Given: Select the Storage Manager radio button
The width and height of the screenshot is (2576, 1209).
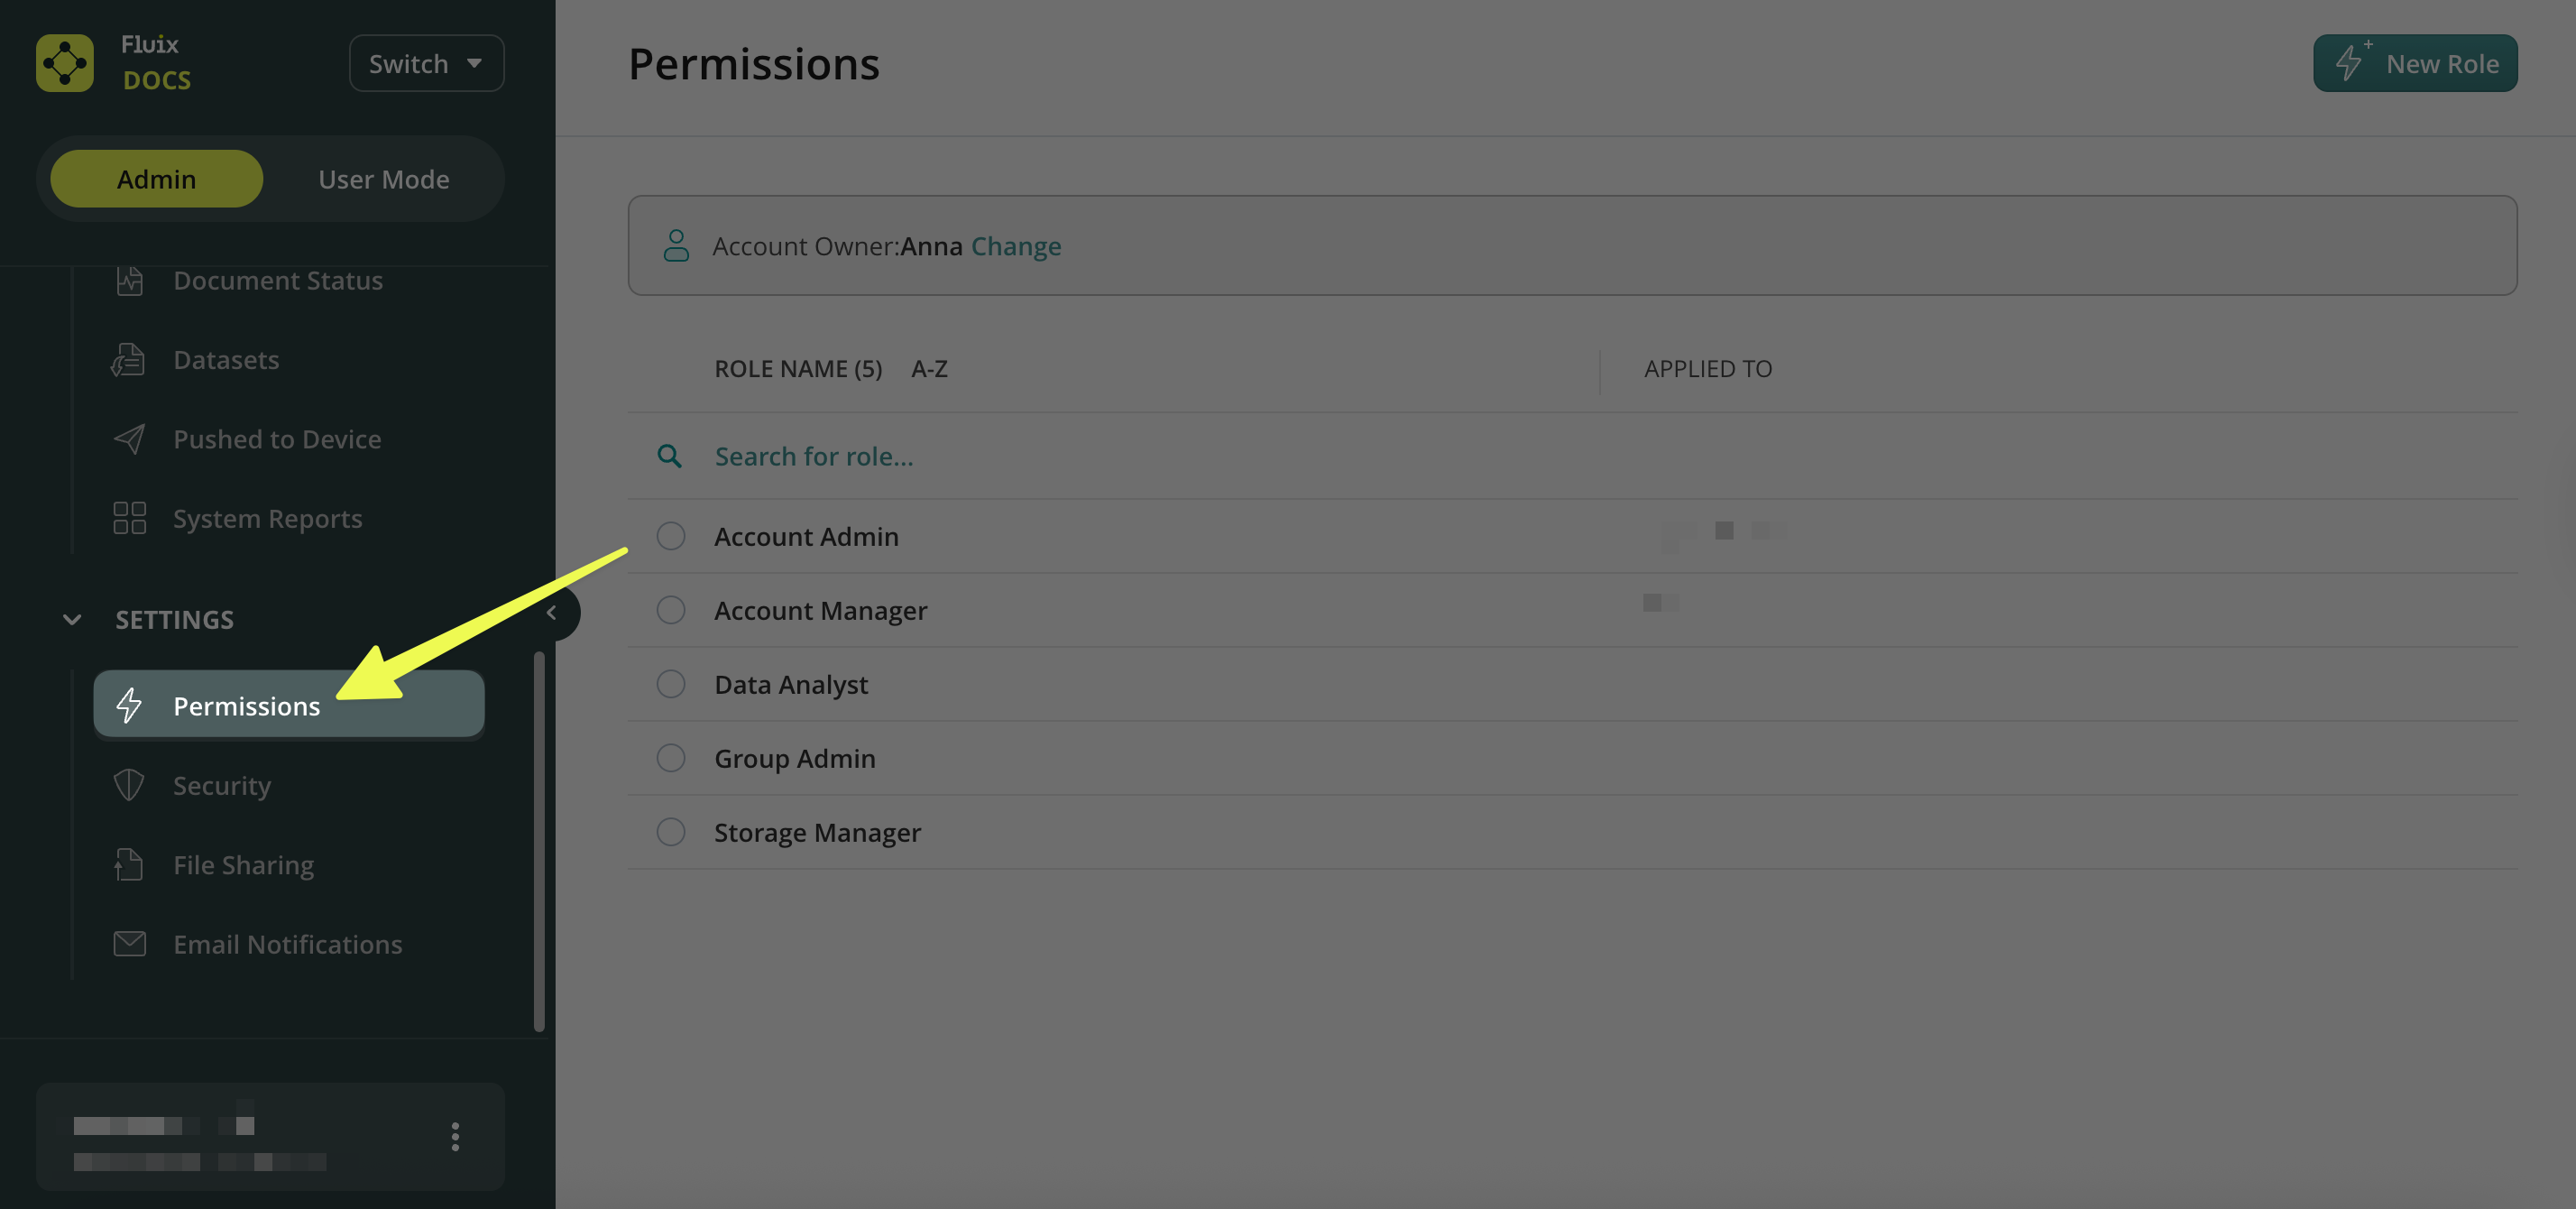Looking at the screenshot, I should click(x=670, y=832).
